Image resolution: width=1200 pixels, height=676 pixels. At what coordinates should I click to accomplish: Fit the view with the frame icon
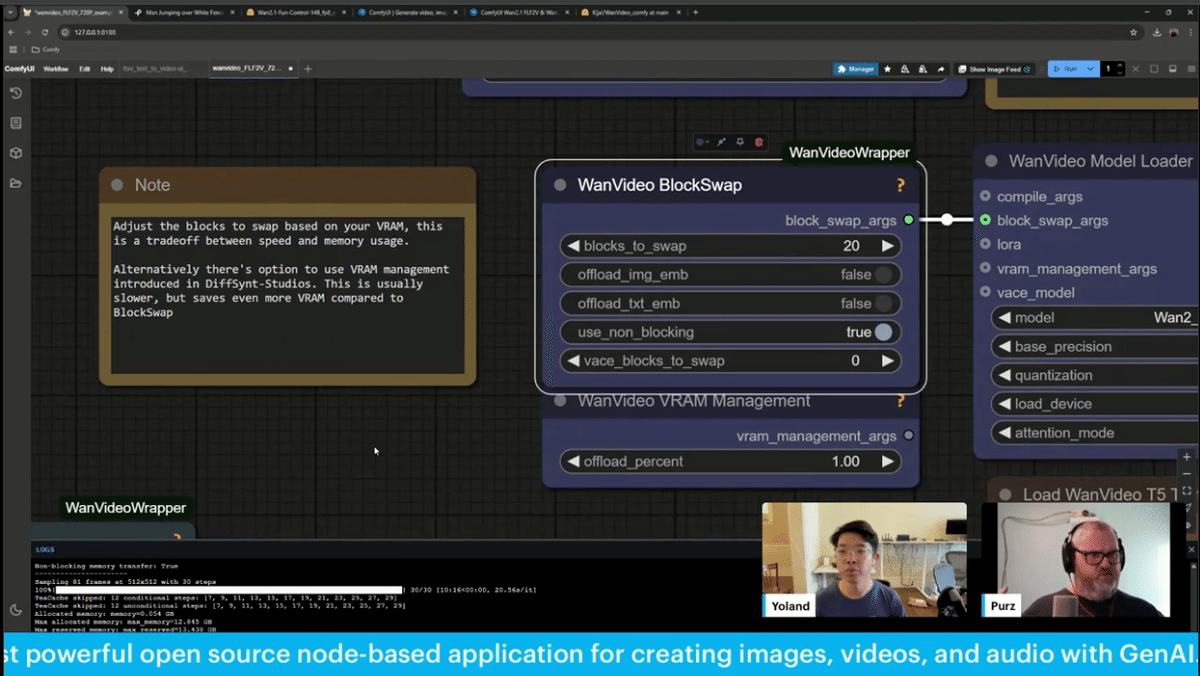pyautogui.click(x=1187, y=491)
